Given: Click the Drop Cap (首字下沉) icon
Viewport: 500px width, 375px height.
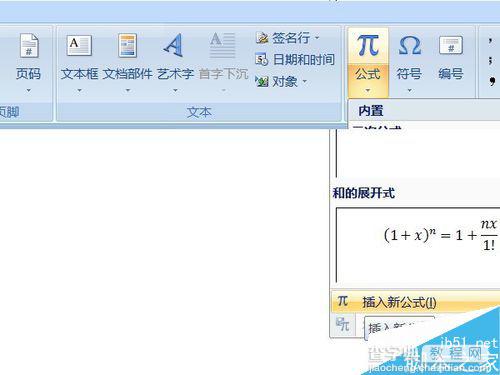Looking at the screenshot, I should point(223,45).
